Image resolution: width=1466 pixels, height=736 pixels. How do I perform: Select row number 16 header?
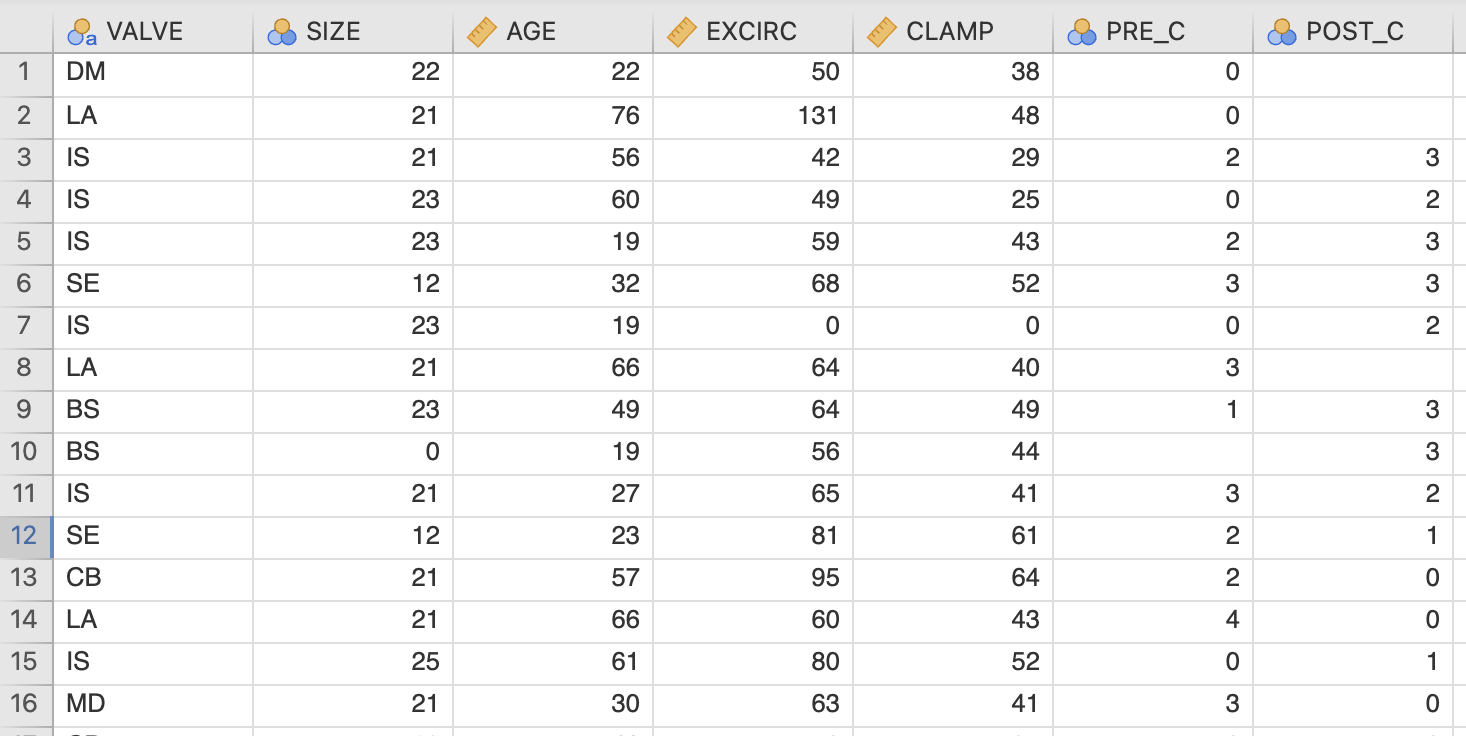coord(26,704)
